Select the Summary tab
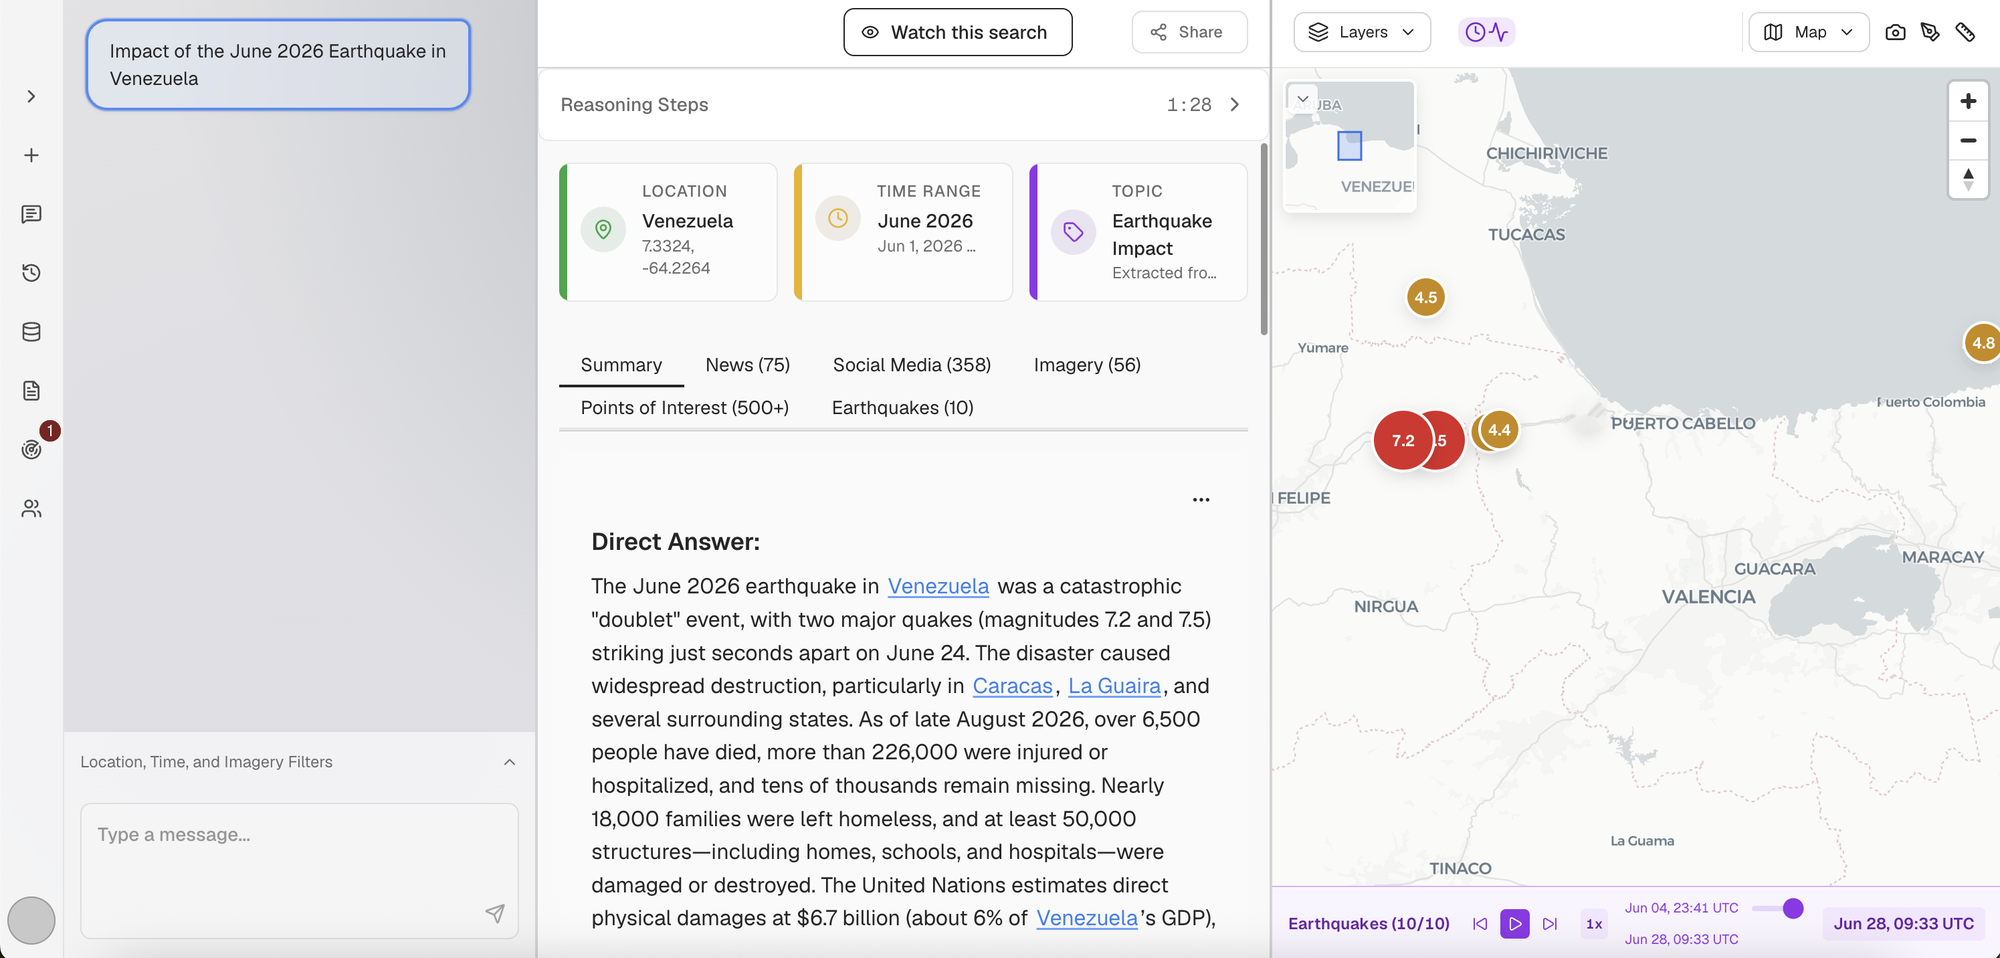This screenshot has height=958, width=2000. point(621,365)
